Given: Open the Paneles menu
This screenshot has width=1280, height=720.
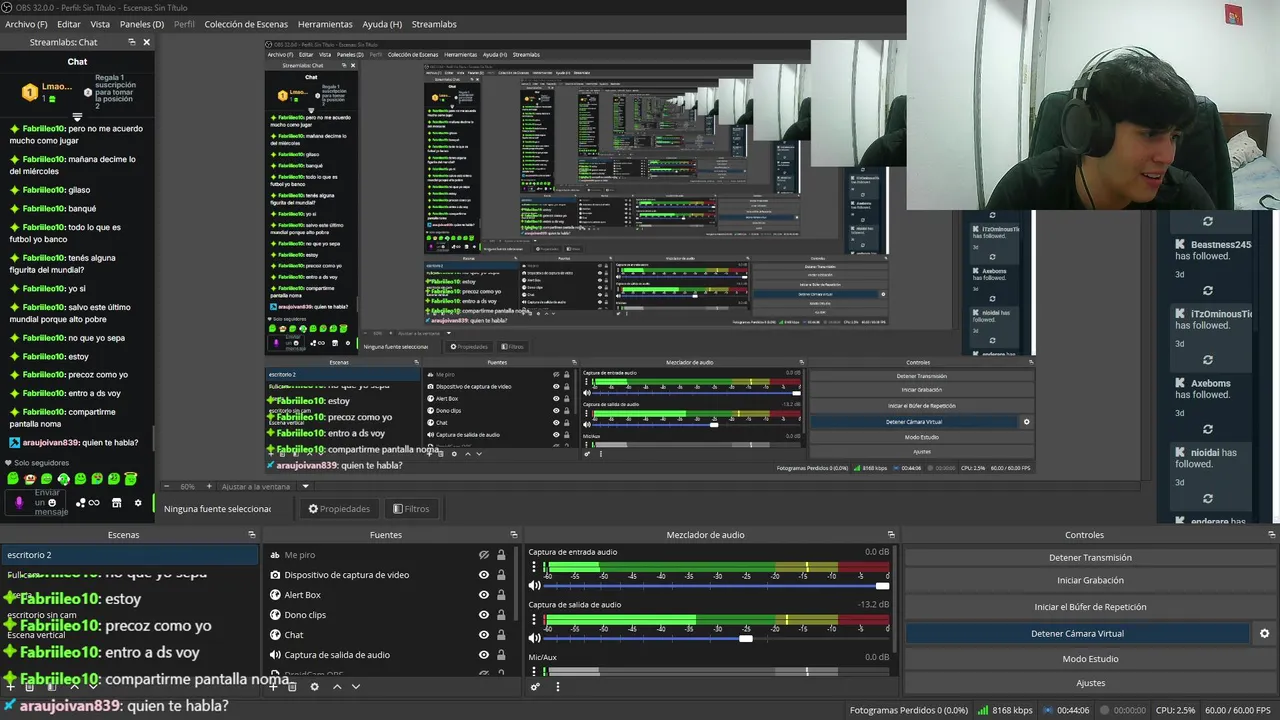Looking at the screenshot, I should 142,24.
